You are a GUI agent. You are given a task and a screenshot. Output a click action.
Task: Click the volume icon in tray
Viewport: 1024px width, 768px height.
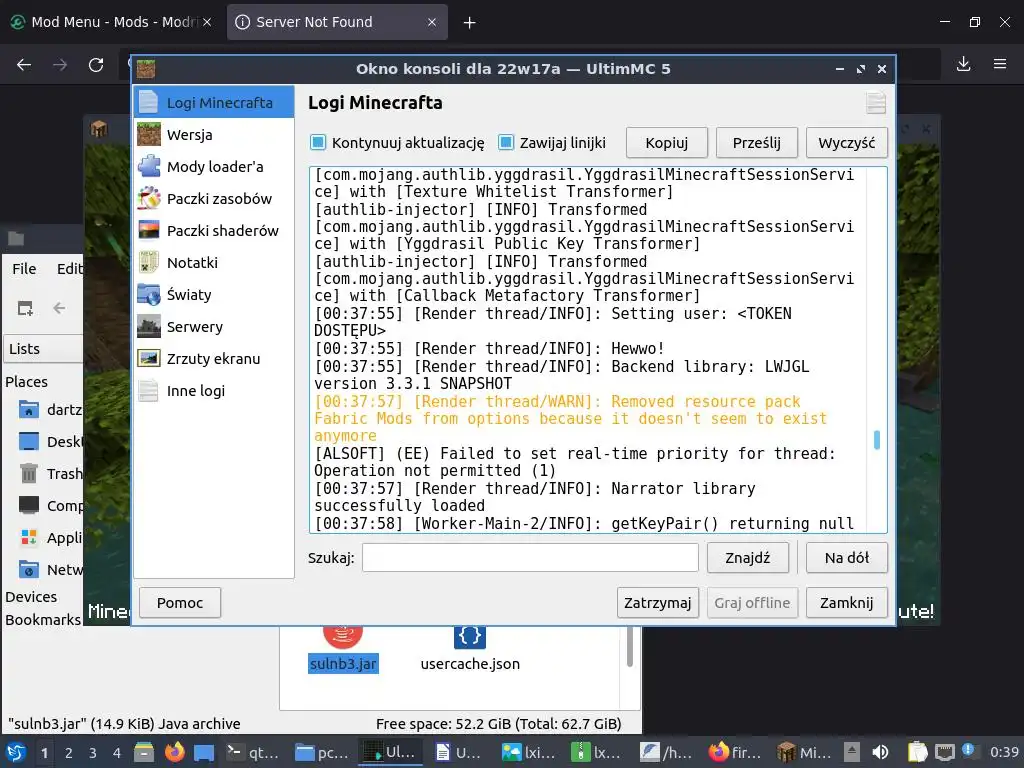coord(880,752)
